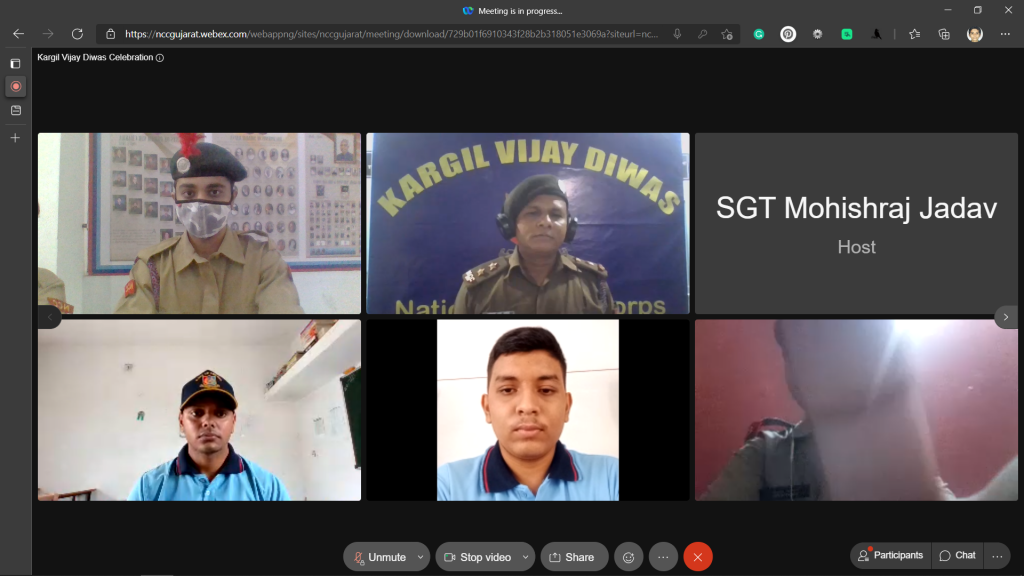This screenshot has height=576, width=1024.
Task: Select SGT Mohishraj Jadav host tile
Action: [856, 224]
